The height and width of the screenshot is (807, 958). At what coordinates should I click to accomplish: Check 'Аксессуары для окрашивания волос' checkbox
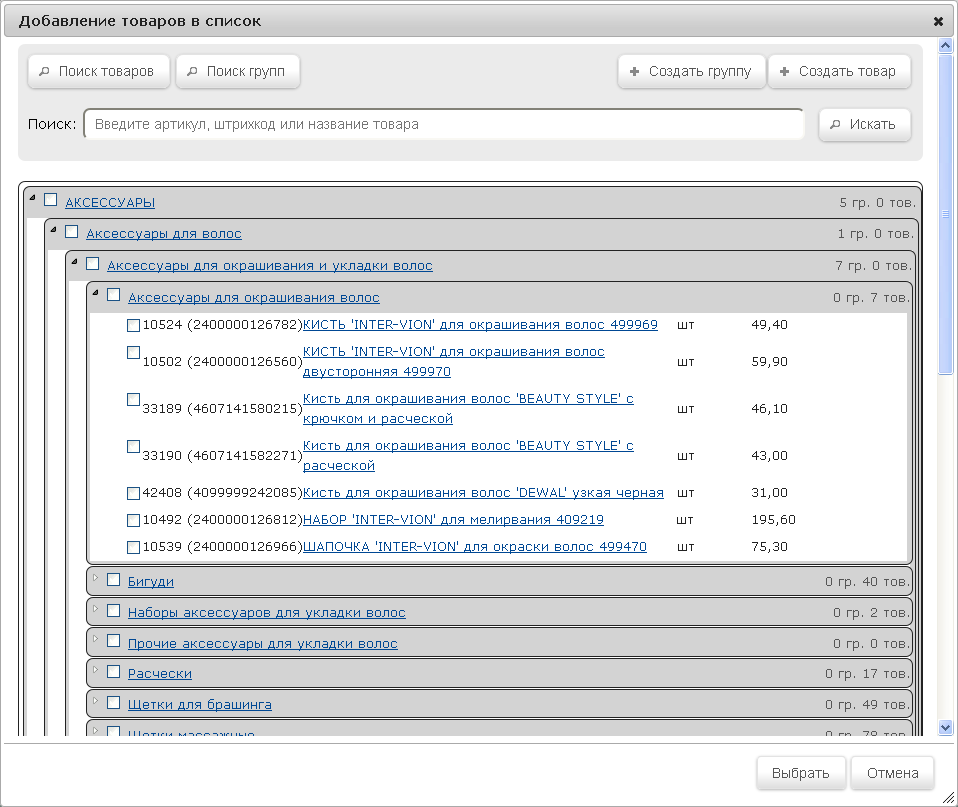[x=113, y=295]
